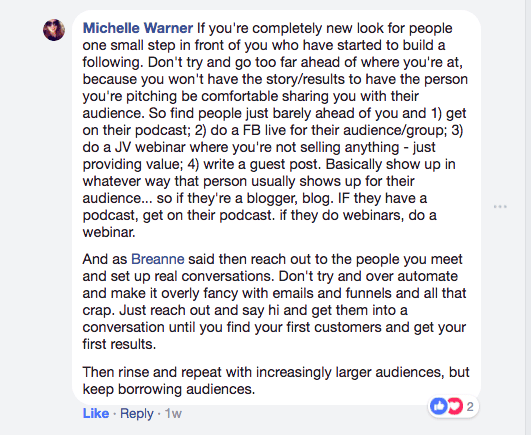Open the 1w timestamp permalink

pos(173,413)
